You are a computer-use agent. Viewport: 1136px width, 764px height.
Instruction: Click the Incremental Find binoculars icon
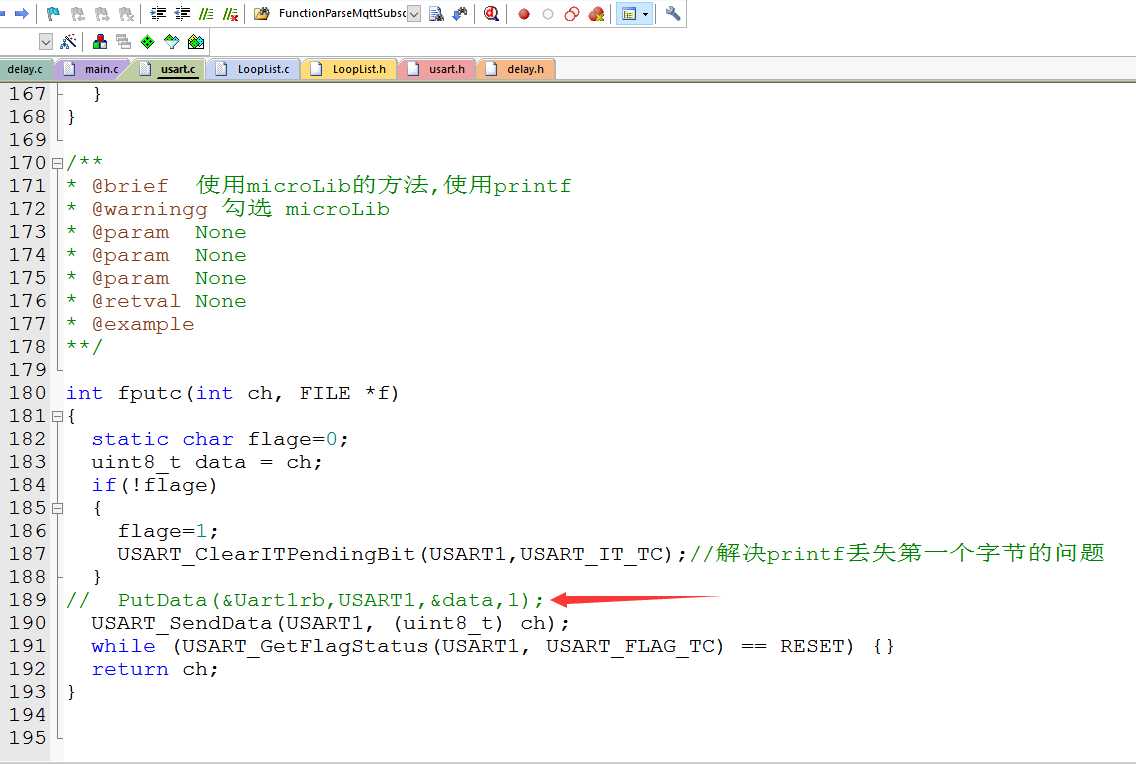[460, 13]
